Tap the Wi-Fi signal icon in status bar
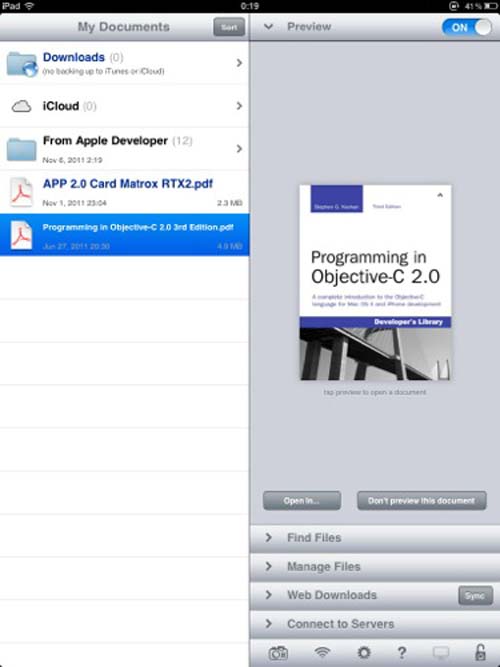The width and height of the screenshot is (500, 667). 29,6
